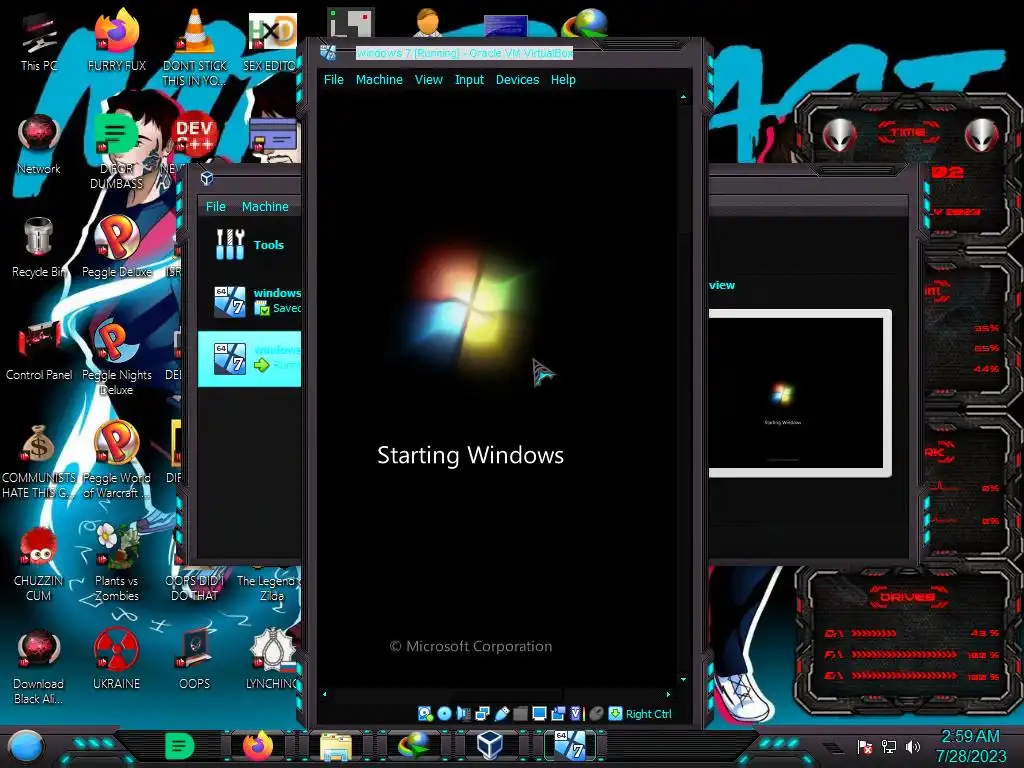
Task: Click the File Explorer taskbar icon
Action: 336,746
